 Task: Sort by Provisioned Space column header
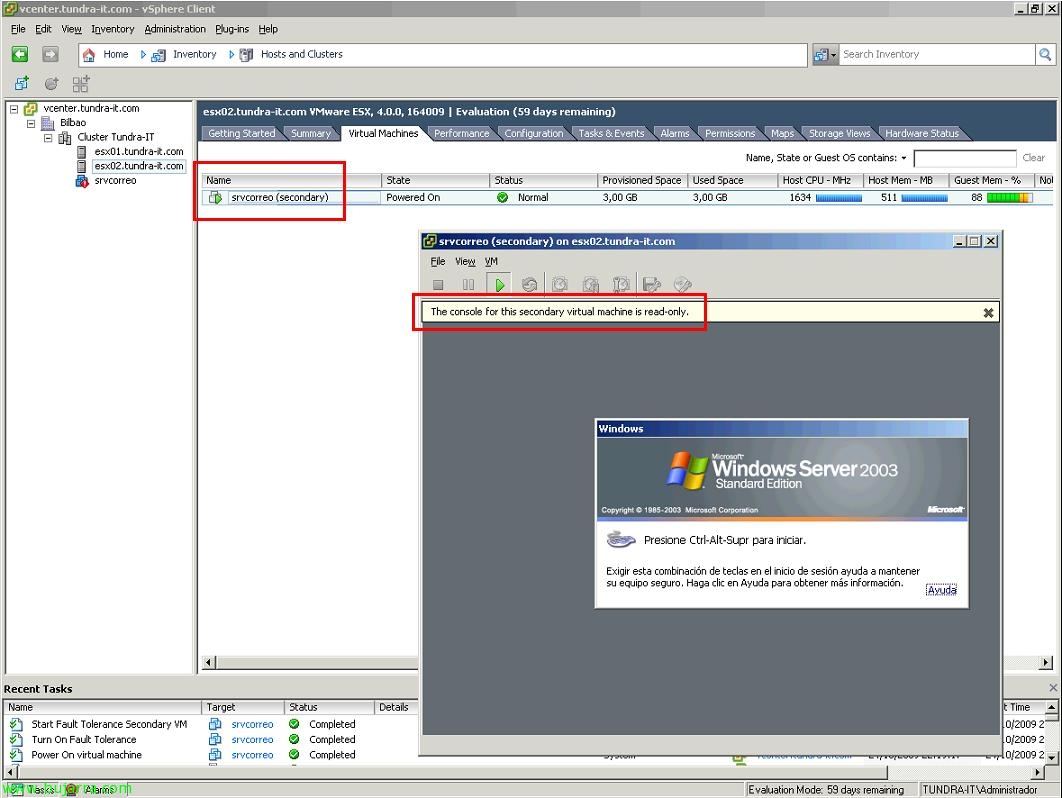(x=641, y=180)
